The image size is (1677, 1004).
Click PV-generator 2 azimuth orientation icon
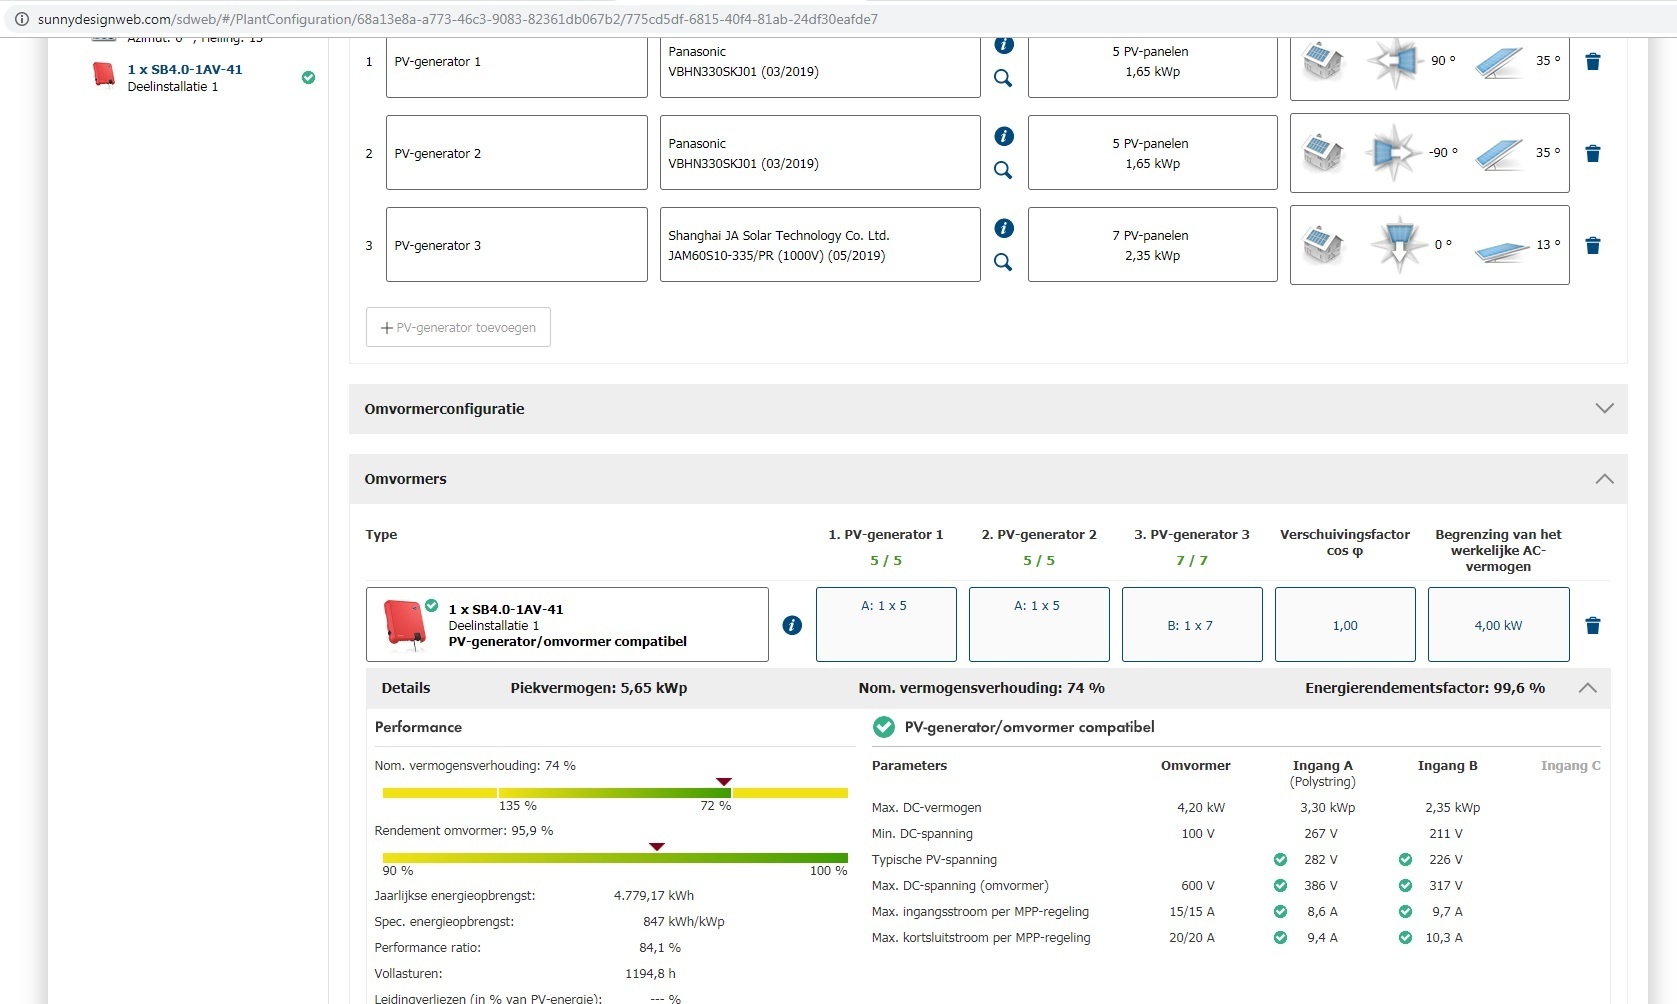tap(1394, 153)
